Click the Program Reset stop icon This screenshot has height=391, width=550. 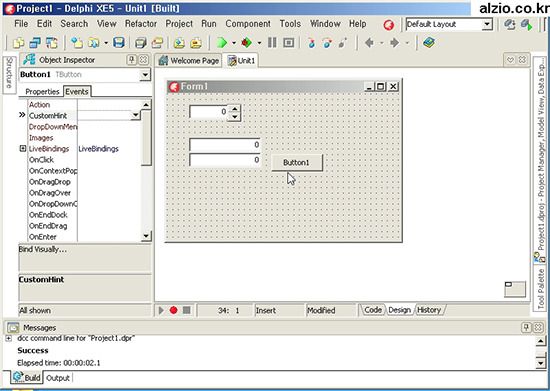[288, 43]
